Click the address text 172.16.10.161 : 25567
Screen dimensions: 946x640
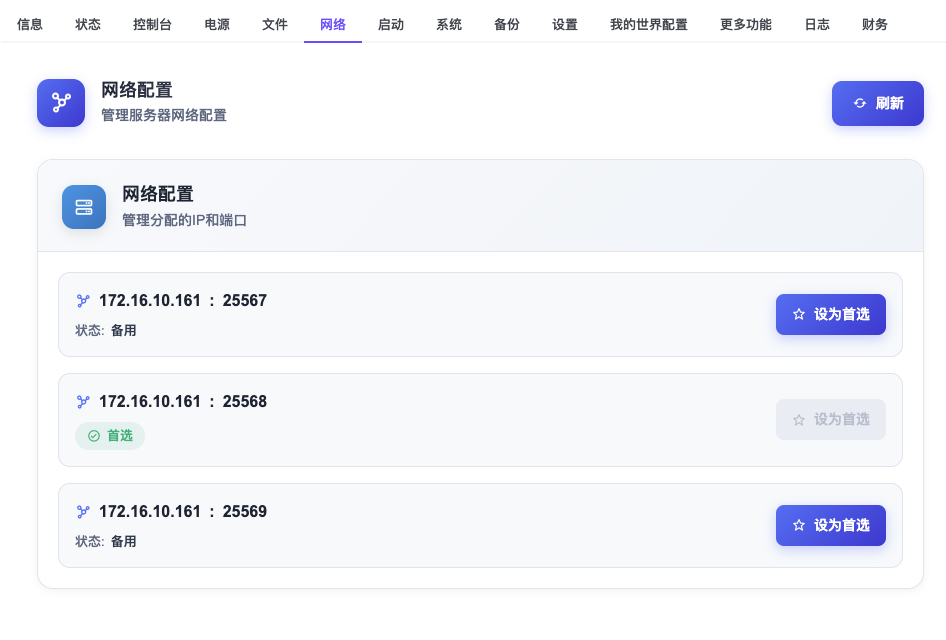click(183, 300)
